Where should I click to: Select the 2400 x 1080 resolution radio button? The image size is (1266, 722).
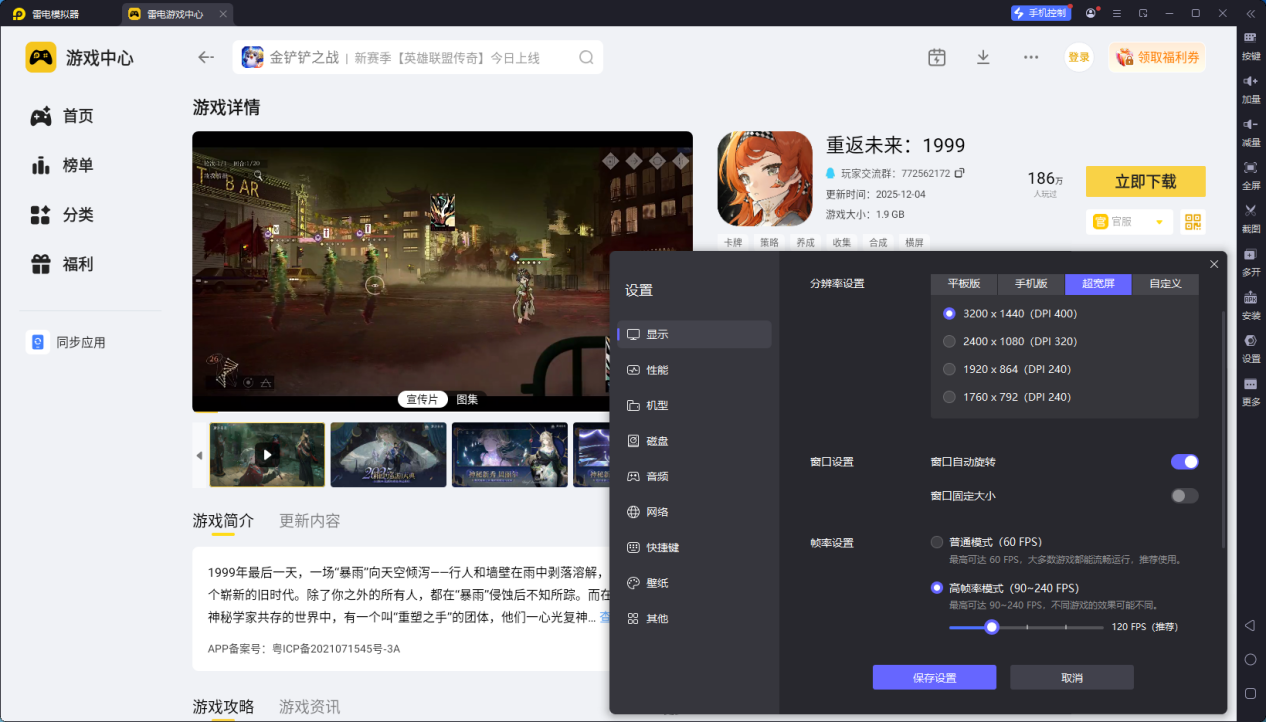click(x=948, y=341)
